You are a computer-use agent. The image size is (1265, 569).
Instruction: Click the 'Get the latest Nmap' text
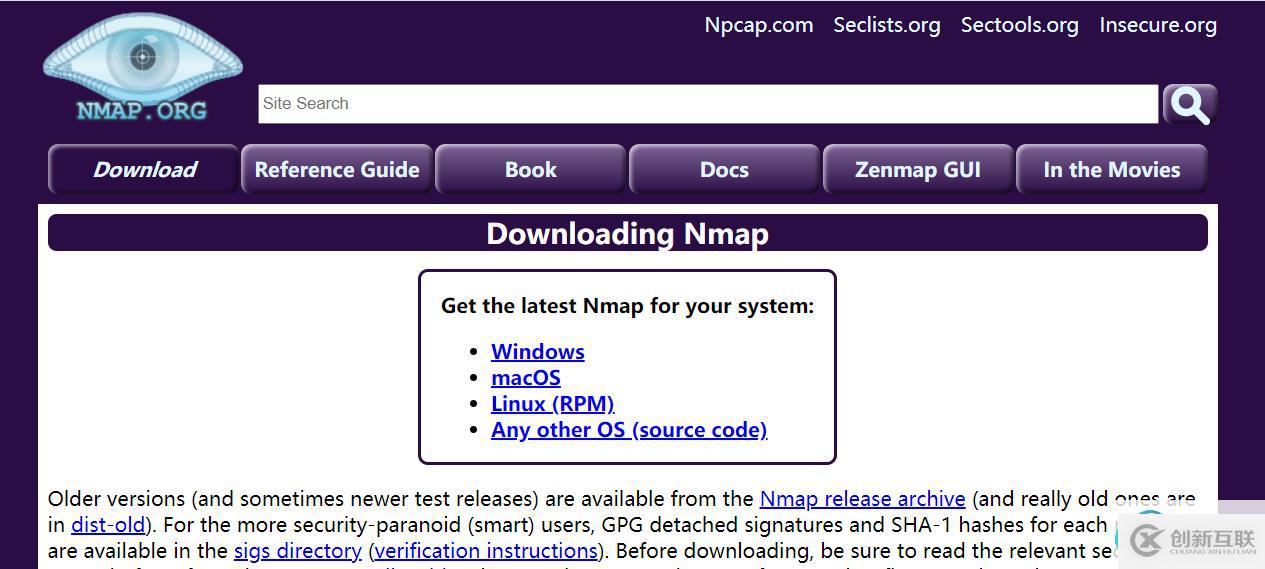628,306
